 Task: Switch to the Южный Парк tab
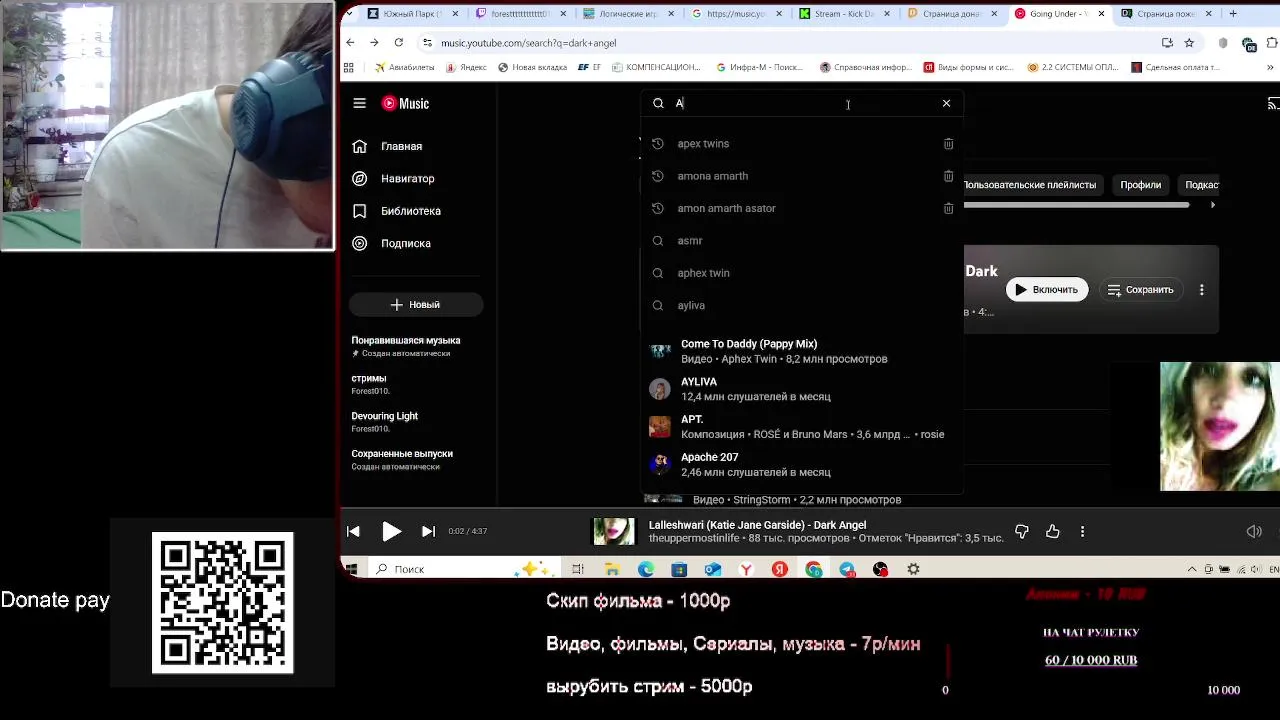pyautogui.click(x=410, y=14)
